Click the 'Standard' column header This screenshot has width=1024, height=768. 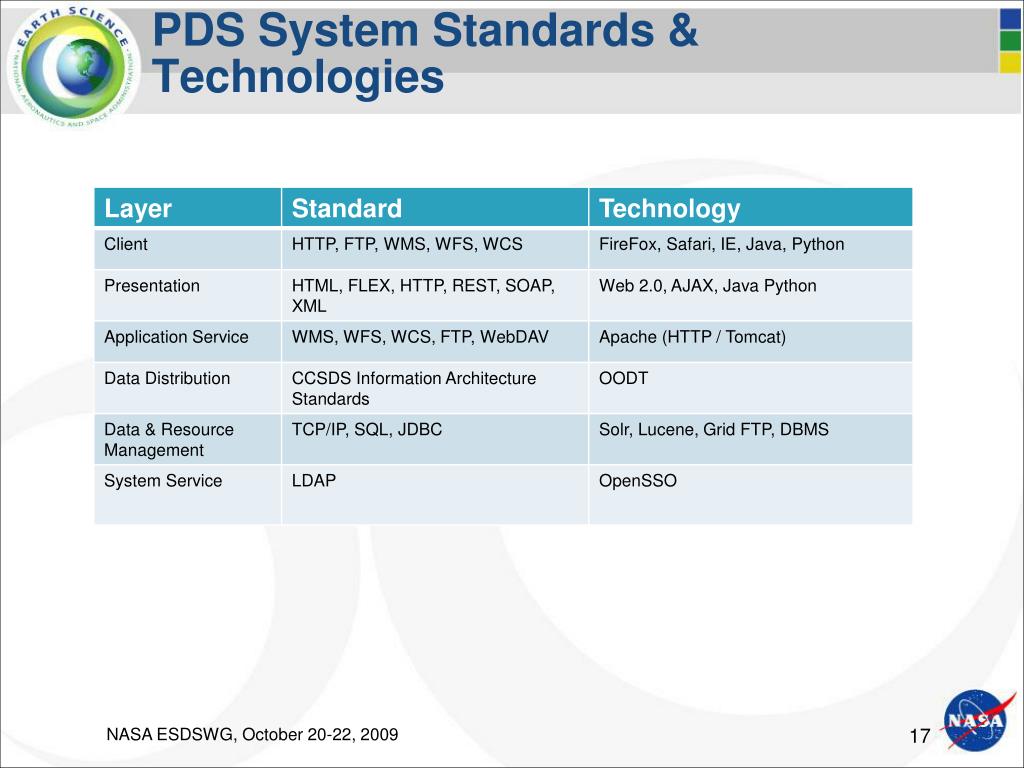(x=435, y=208)
